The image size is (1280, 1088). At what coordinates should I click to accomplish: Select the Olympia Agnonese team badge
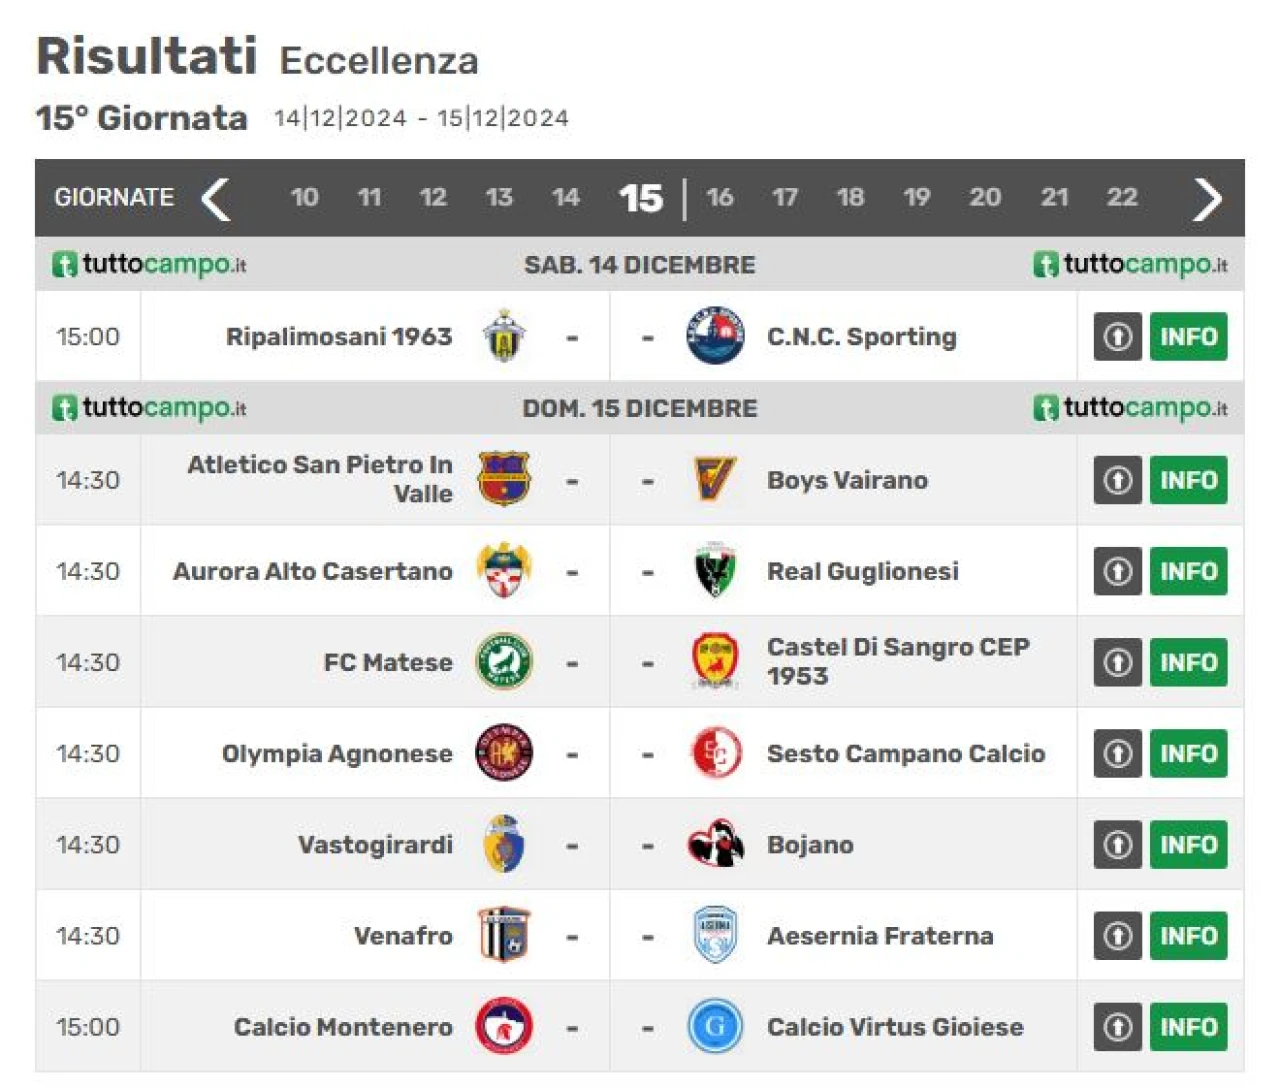[x=504, y=753]
